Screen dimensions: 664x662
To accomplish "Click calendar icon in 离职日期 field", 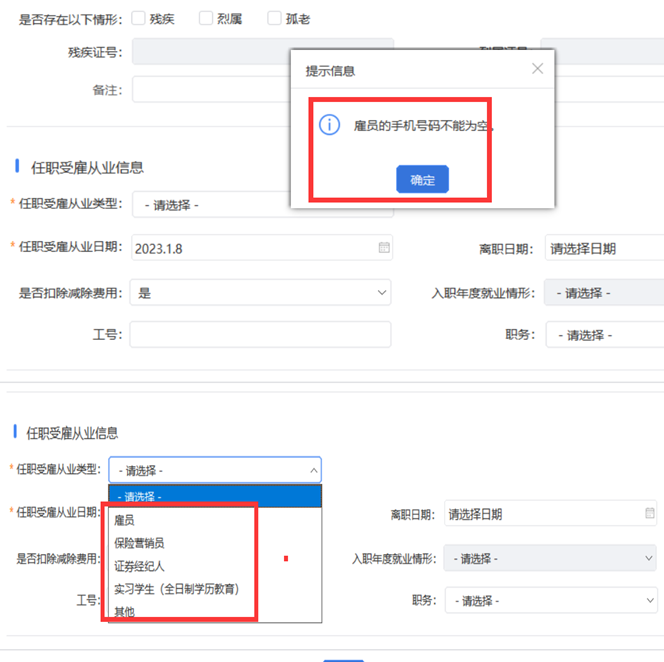I will click(649, 514).
